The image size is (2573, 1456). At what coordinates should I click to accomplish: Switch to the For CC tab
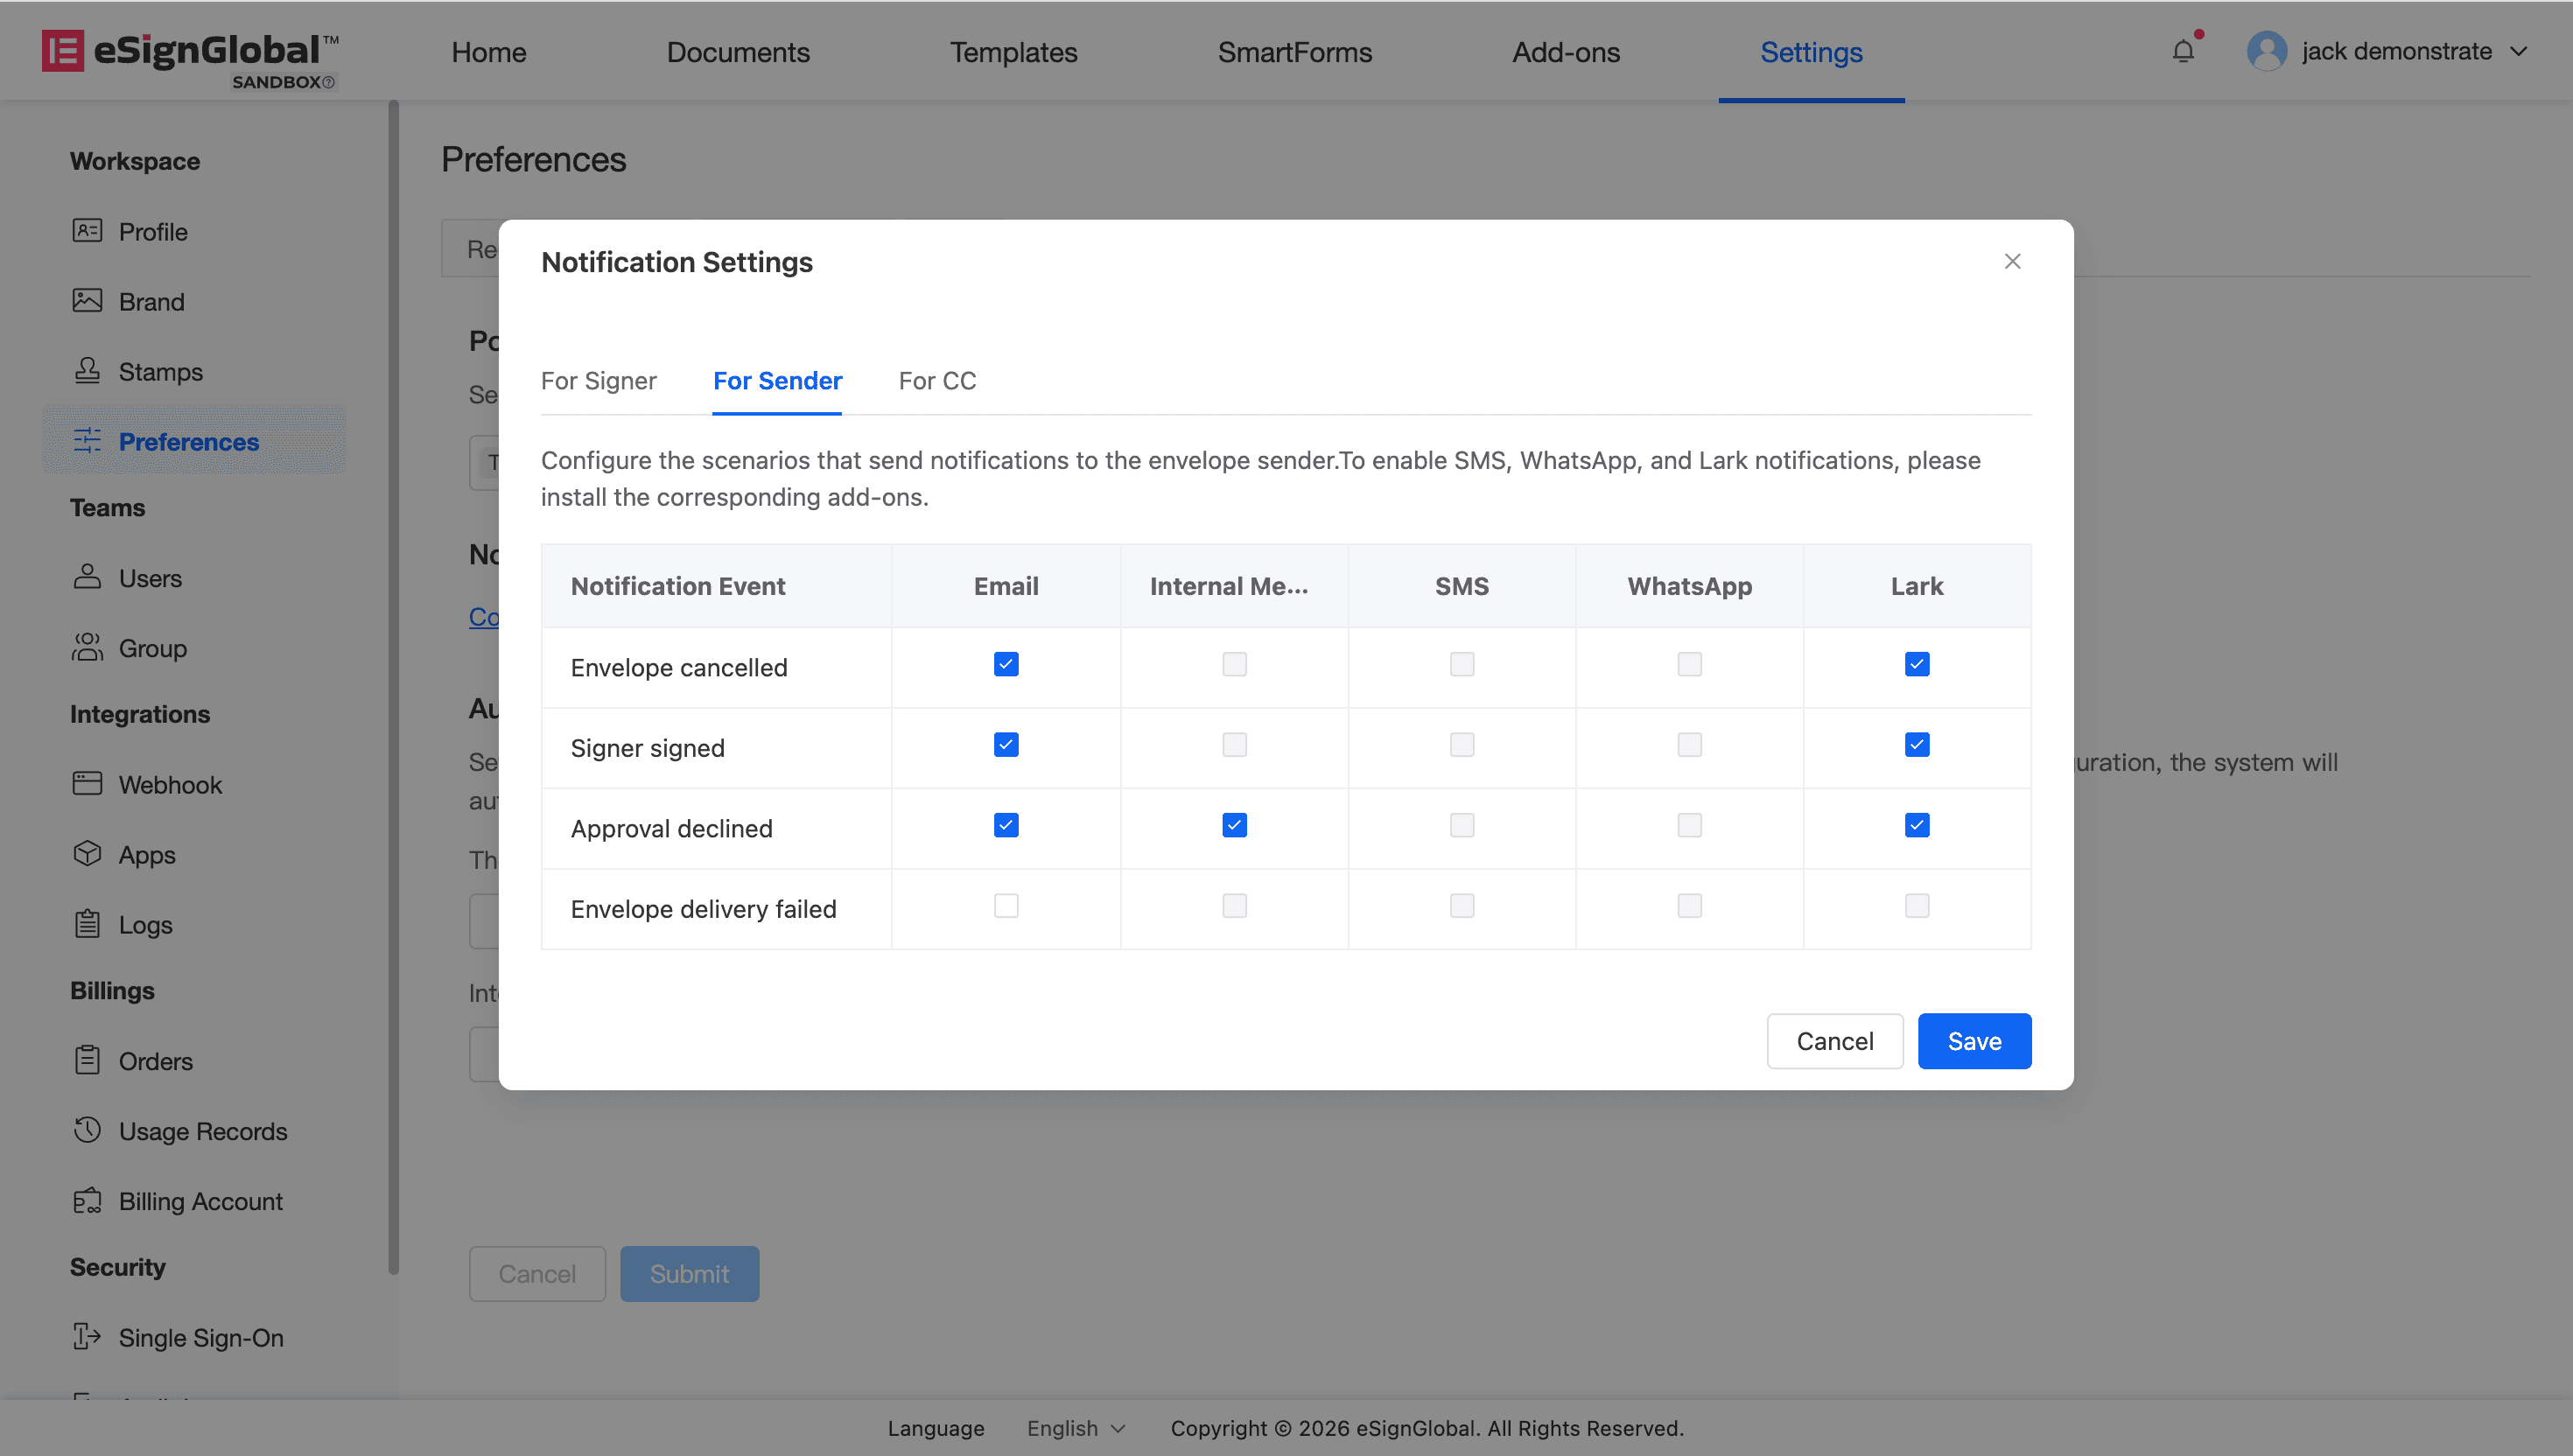(937, 381)
